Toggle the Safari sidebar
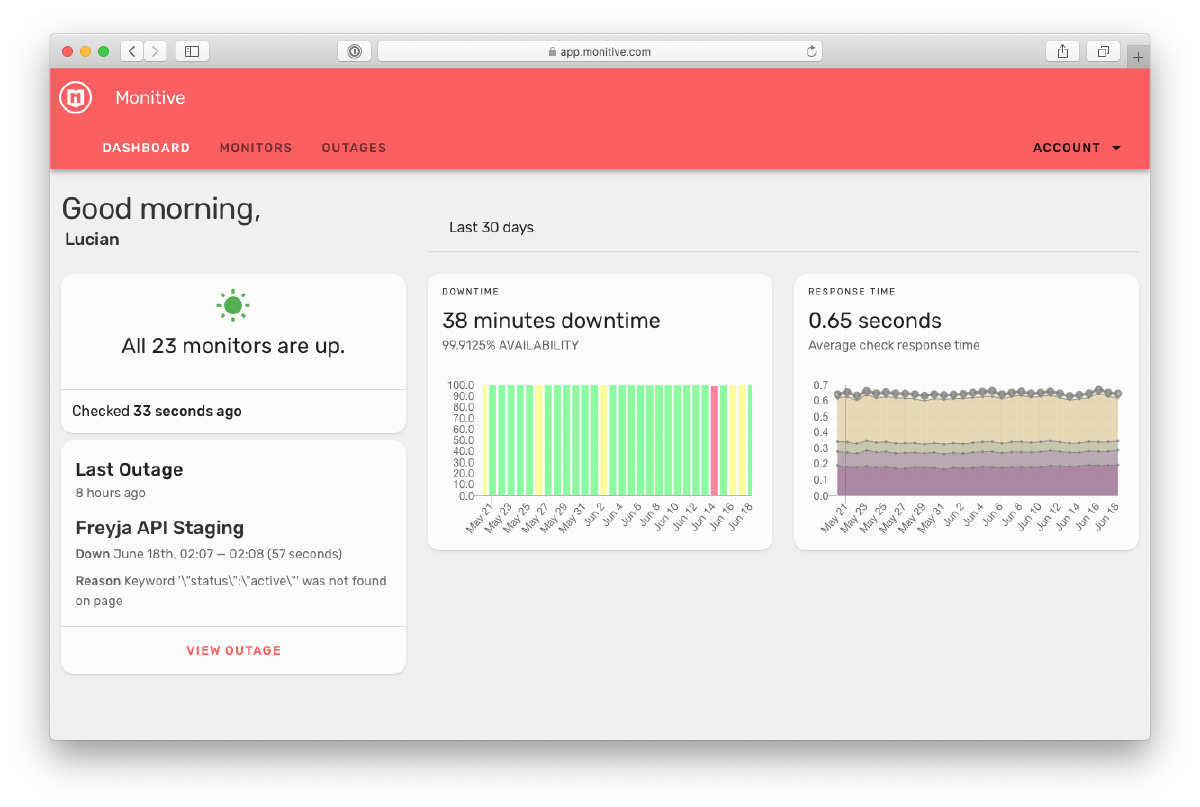Image resolution: width=1200 pixels, height=807 pixels. pyautogui.click(x=190, y=51)
